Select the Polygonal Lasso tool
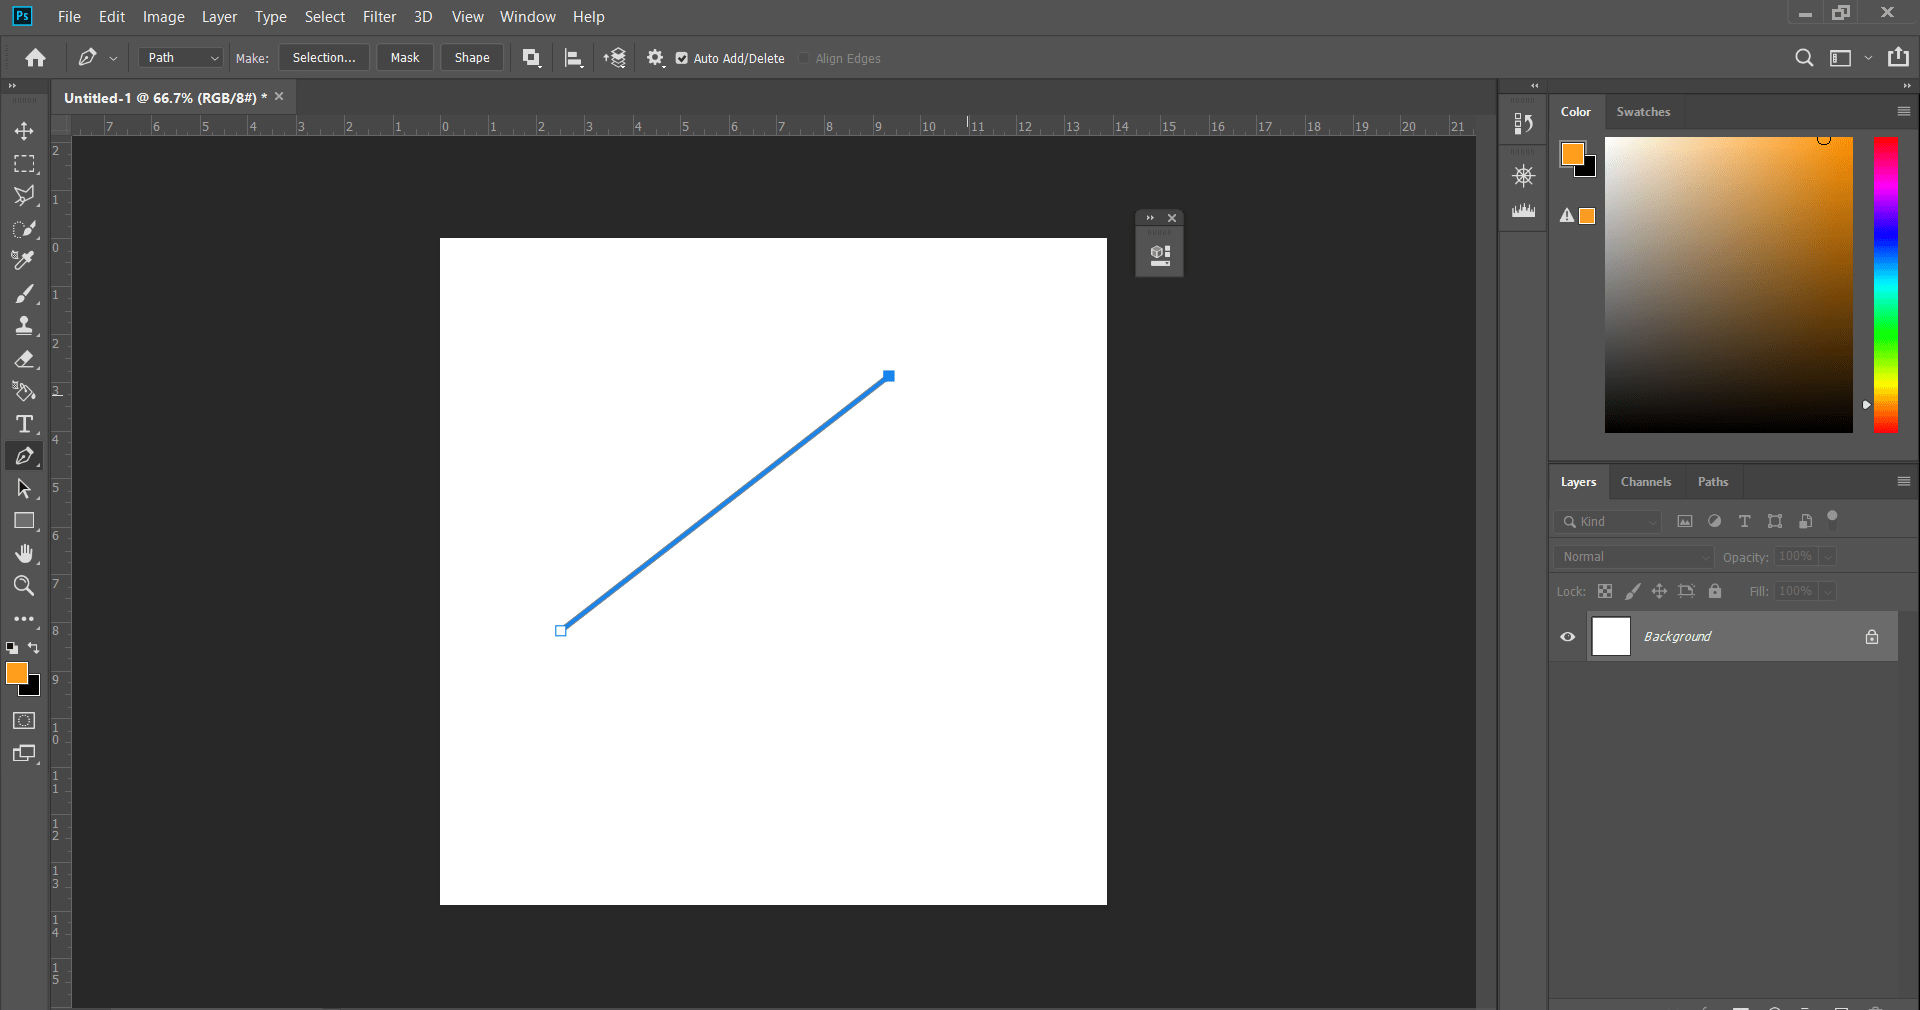Image resolution: width=1920 pixels, height=1010 pixels. (24, 196)
